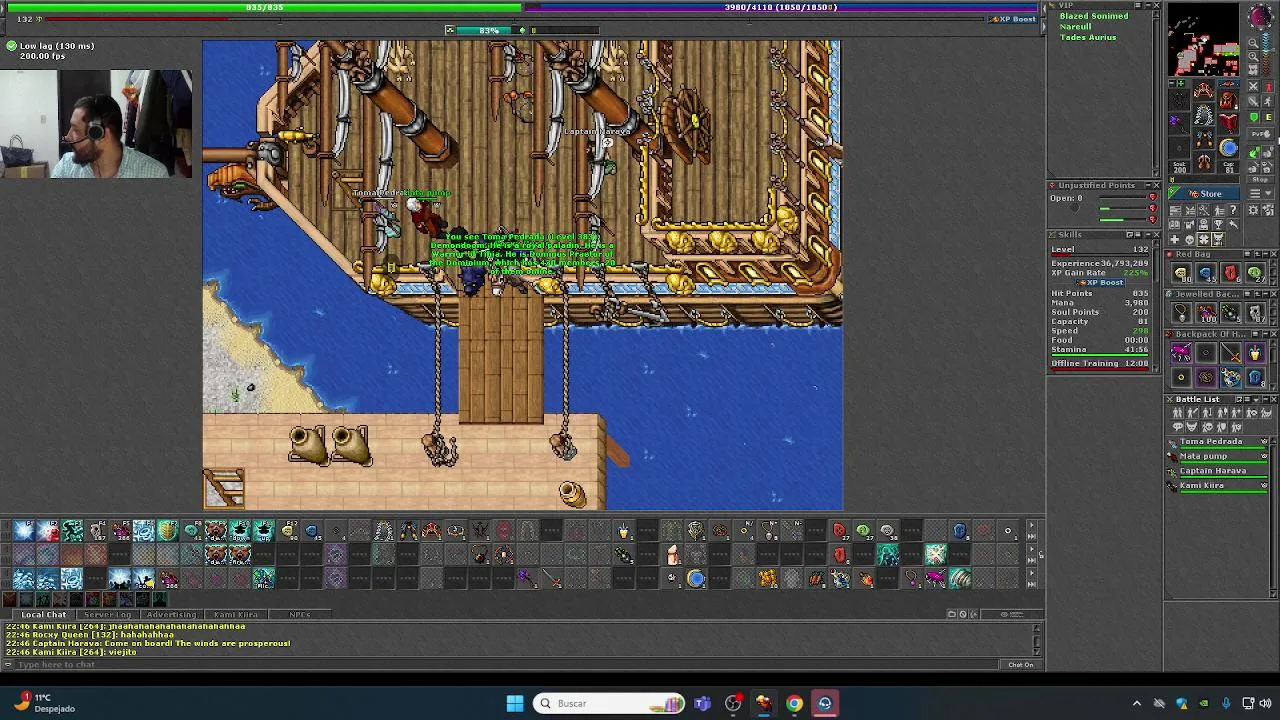The height and width of the screenshot is (720, 1280).
Task: Select the red standing figure stand mode
Action: pos(1269,86)
